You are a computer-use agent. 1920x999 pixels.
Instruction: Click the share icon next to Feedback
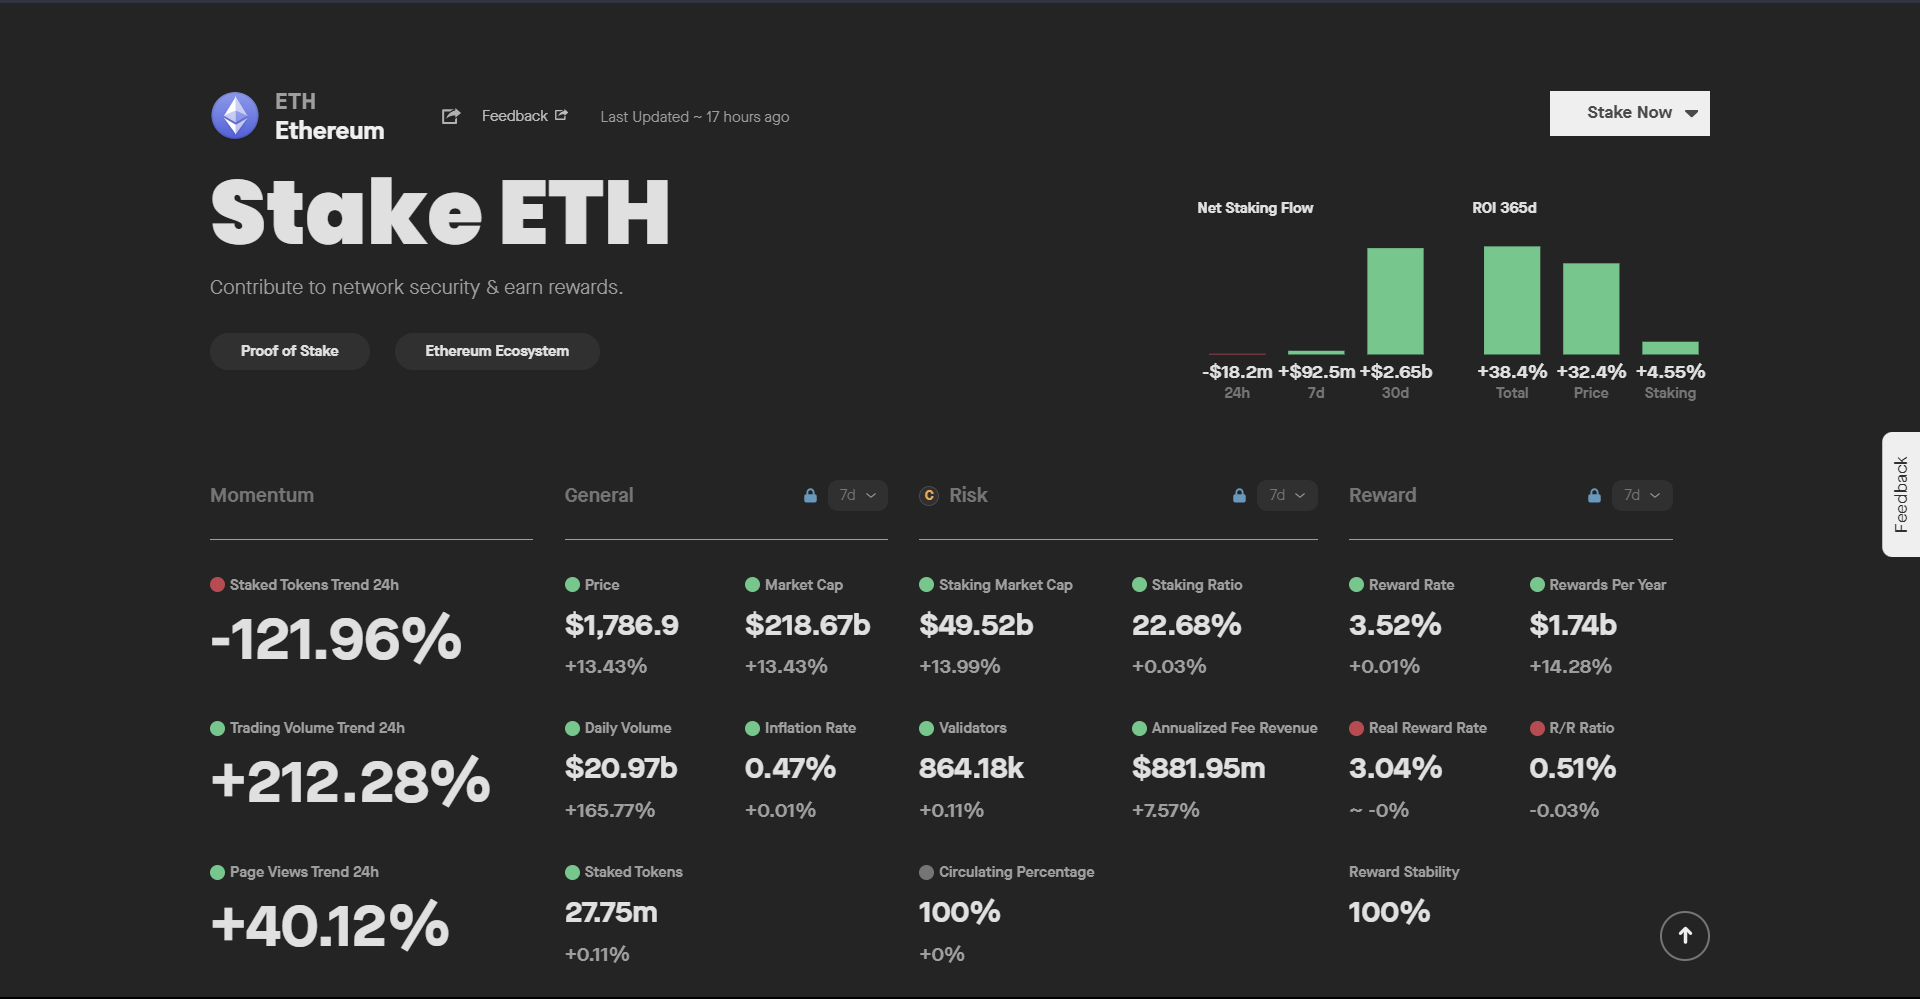tap(451, 116)
